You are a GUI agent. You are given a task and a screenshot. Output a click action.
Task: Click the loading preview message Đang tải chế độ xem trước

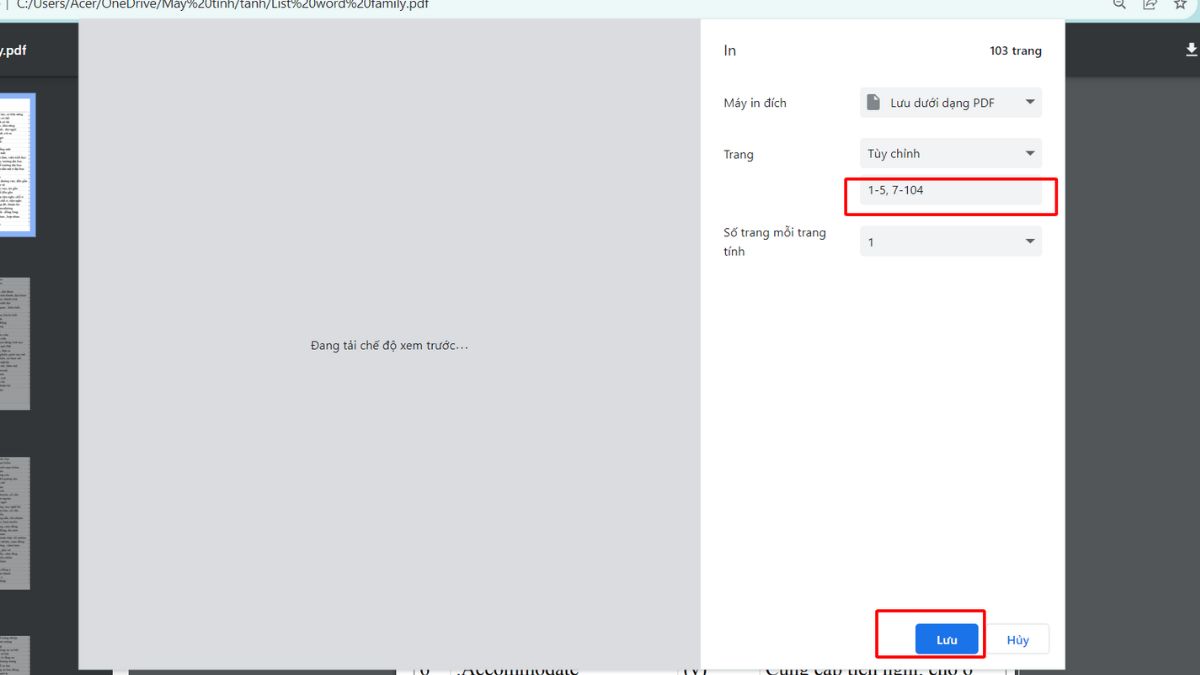coord(389,345)
